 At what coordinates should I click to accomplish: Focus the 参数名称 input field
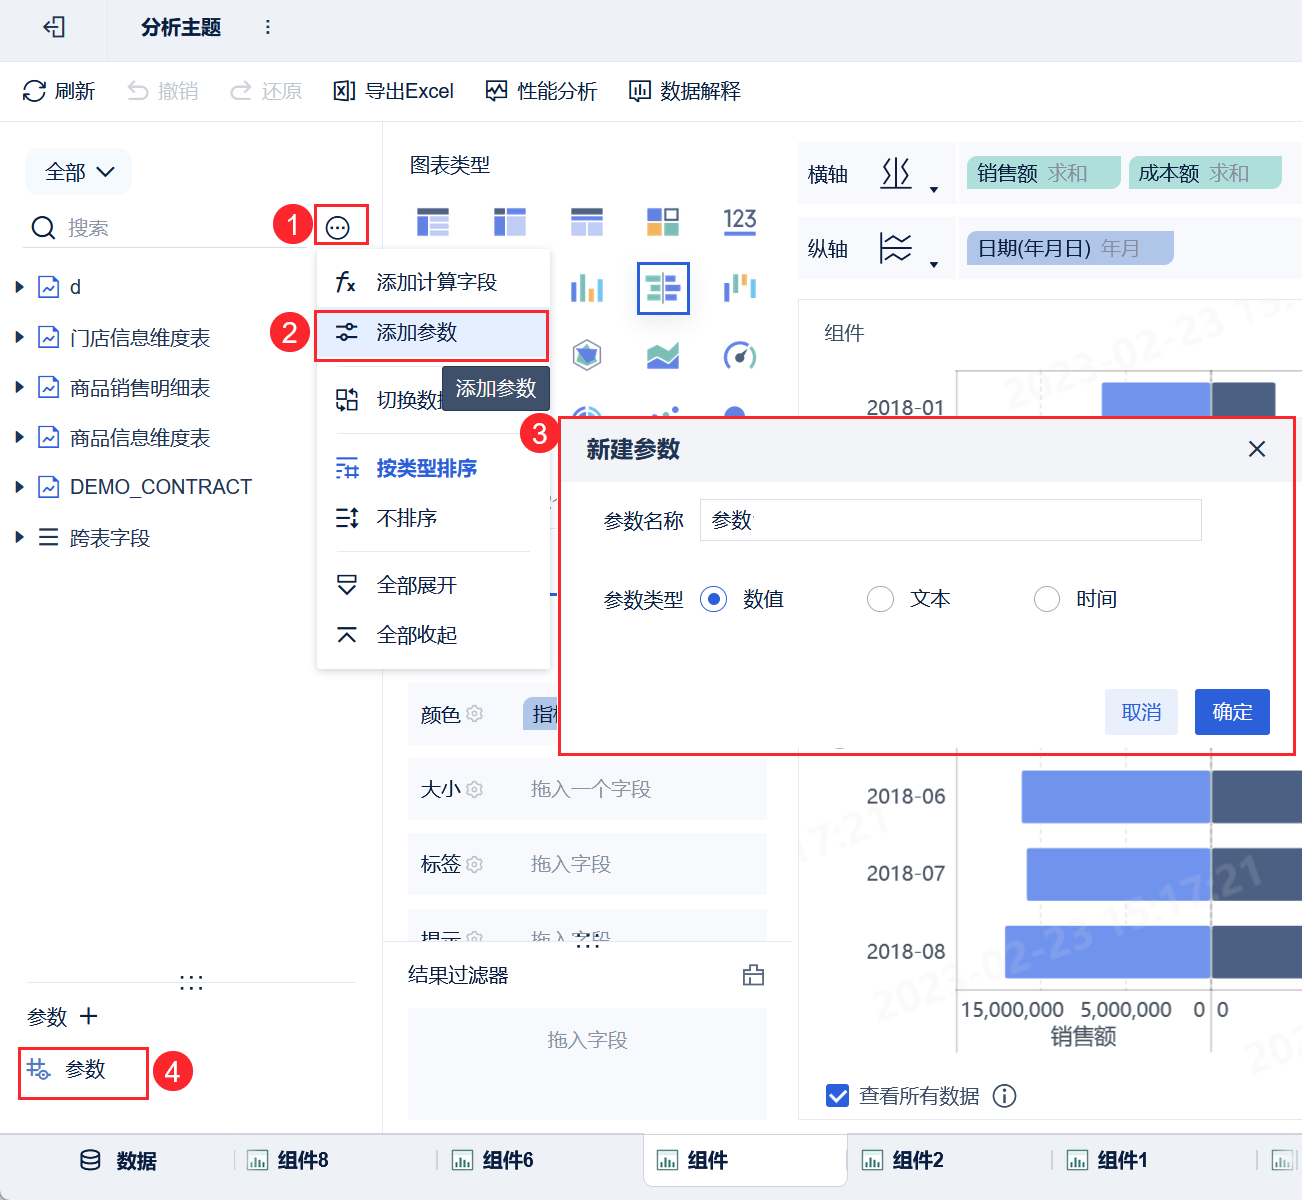tap(950, 520)
